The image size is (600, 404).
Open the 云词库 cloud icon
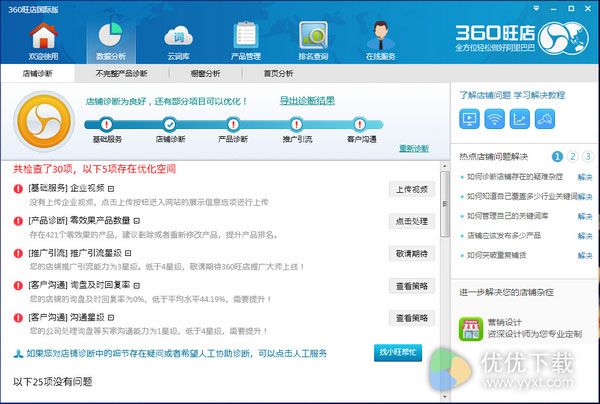(178, 37)
